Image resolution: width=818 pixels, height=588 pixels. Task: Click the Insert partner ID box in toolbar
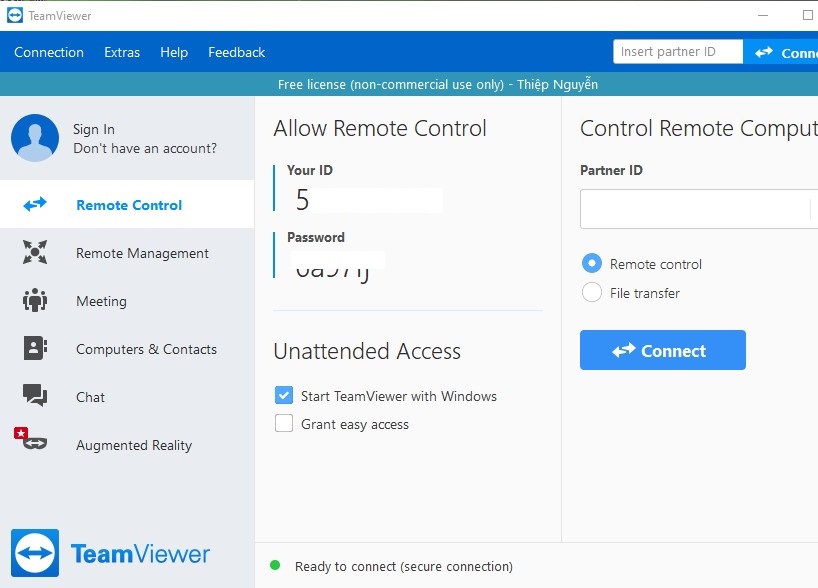coord(677,52)
